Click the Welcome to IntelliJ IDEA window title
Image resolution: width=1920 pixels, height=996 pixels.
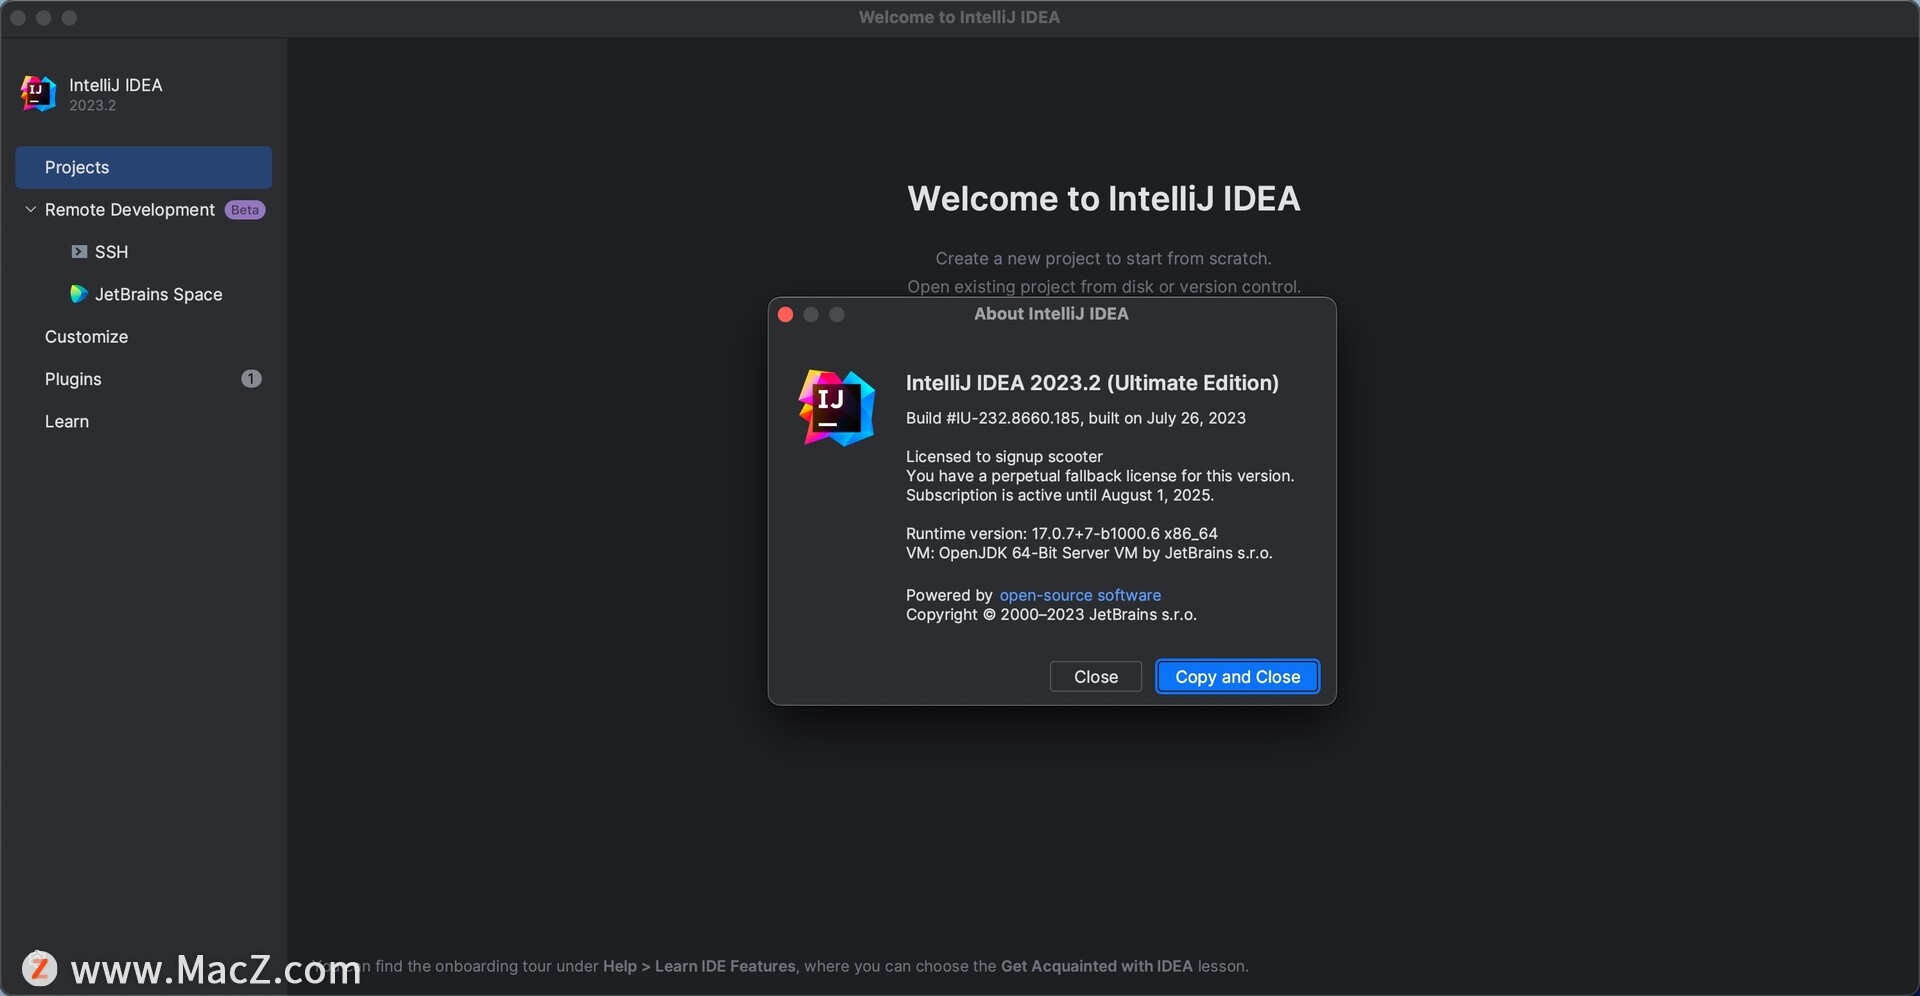(x=959, y=17)
